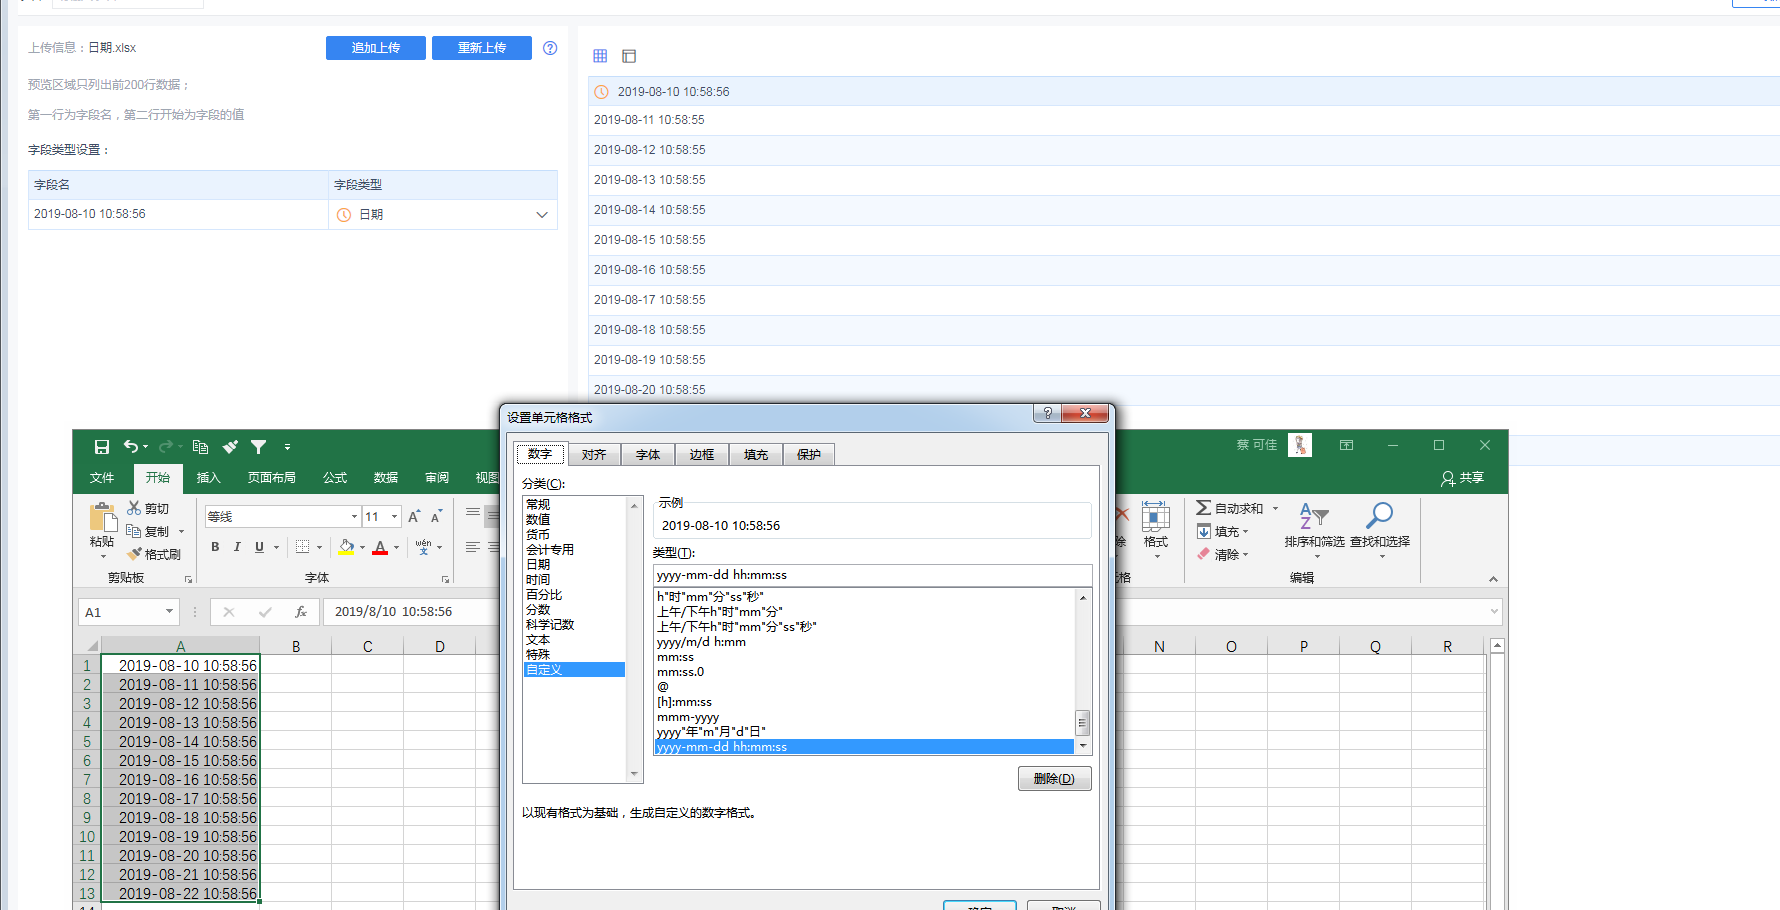Click the clipboard group dialog launcher
Viewport: 1780px width, 910px height.
188,579
